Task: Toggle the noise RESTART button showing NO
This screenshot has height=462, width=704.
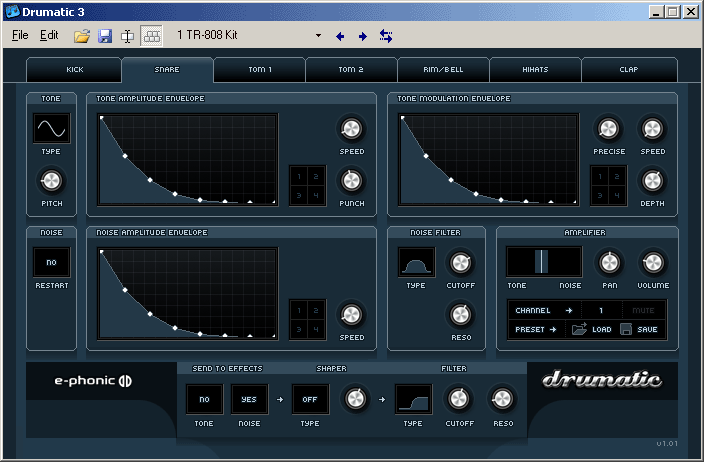Action: [52, 262]
